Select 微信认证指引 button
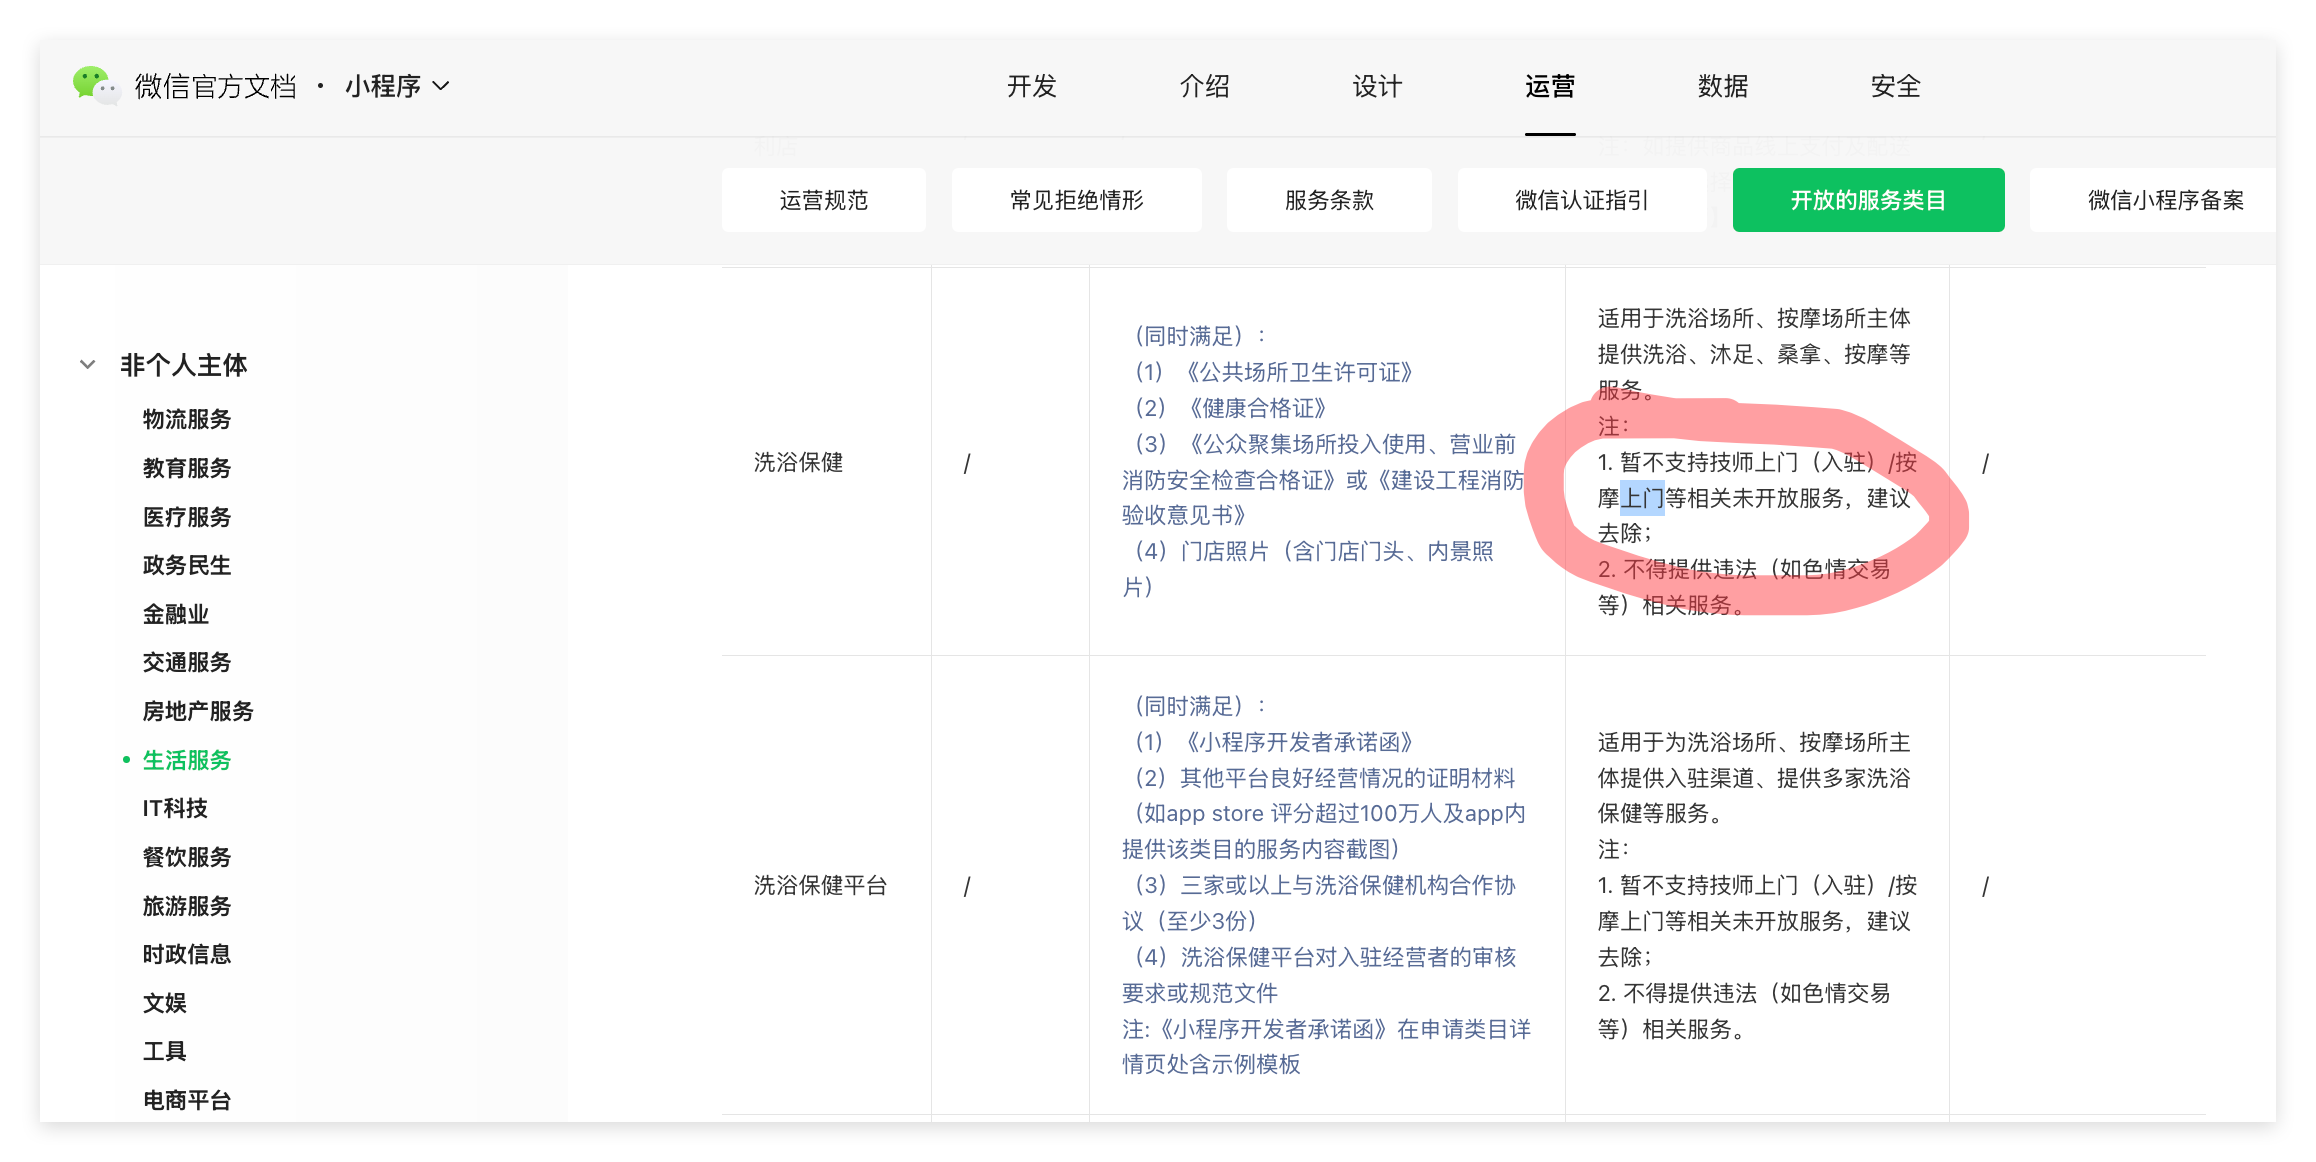 click(1581, 200)
